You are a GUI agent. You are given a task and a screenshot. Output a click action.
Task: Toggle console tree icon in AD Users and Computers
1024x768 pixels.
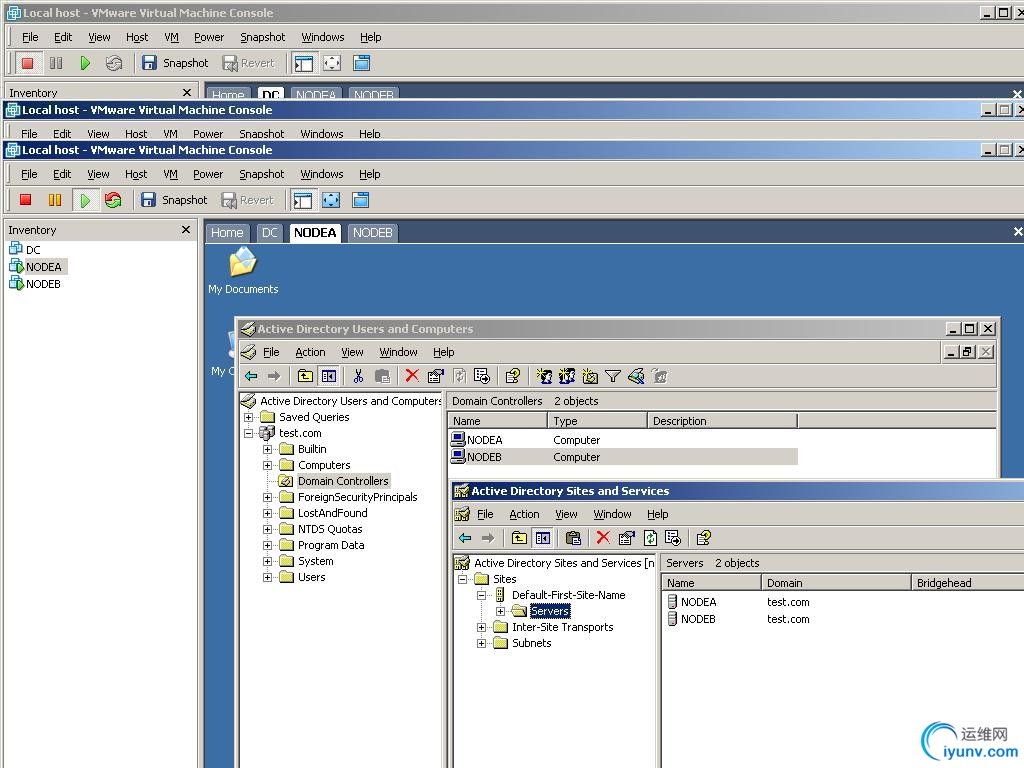[x=329, y=376]
